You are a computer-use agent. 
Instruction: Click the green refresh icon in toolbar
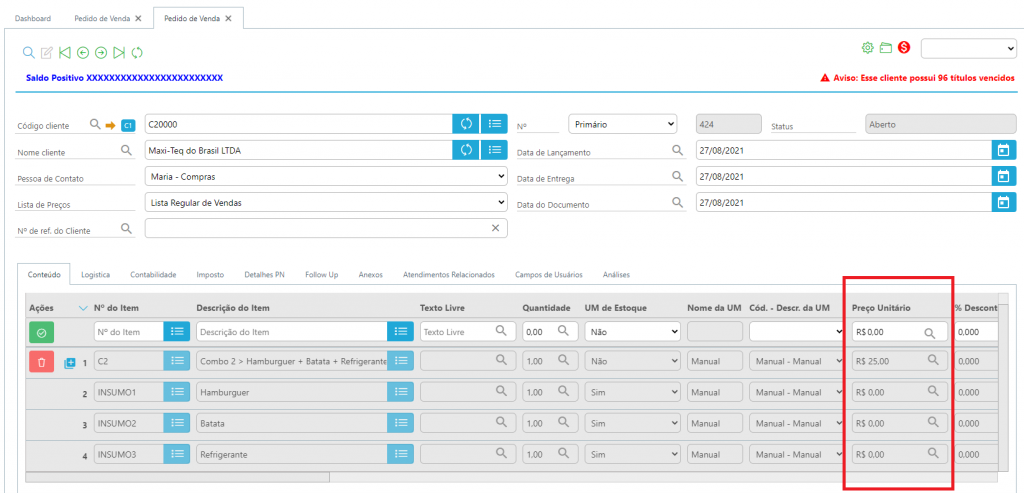click(x=137, y=52)
